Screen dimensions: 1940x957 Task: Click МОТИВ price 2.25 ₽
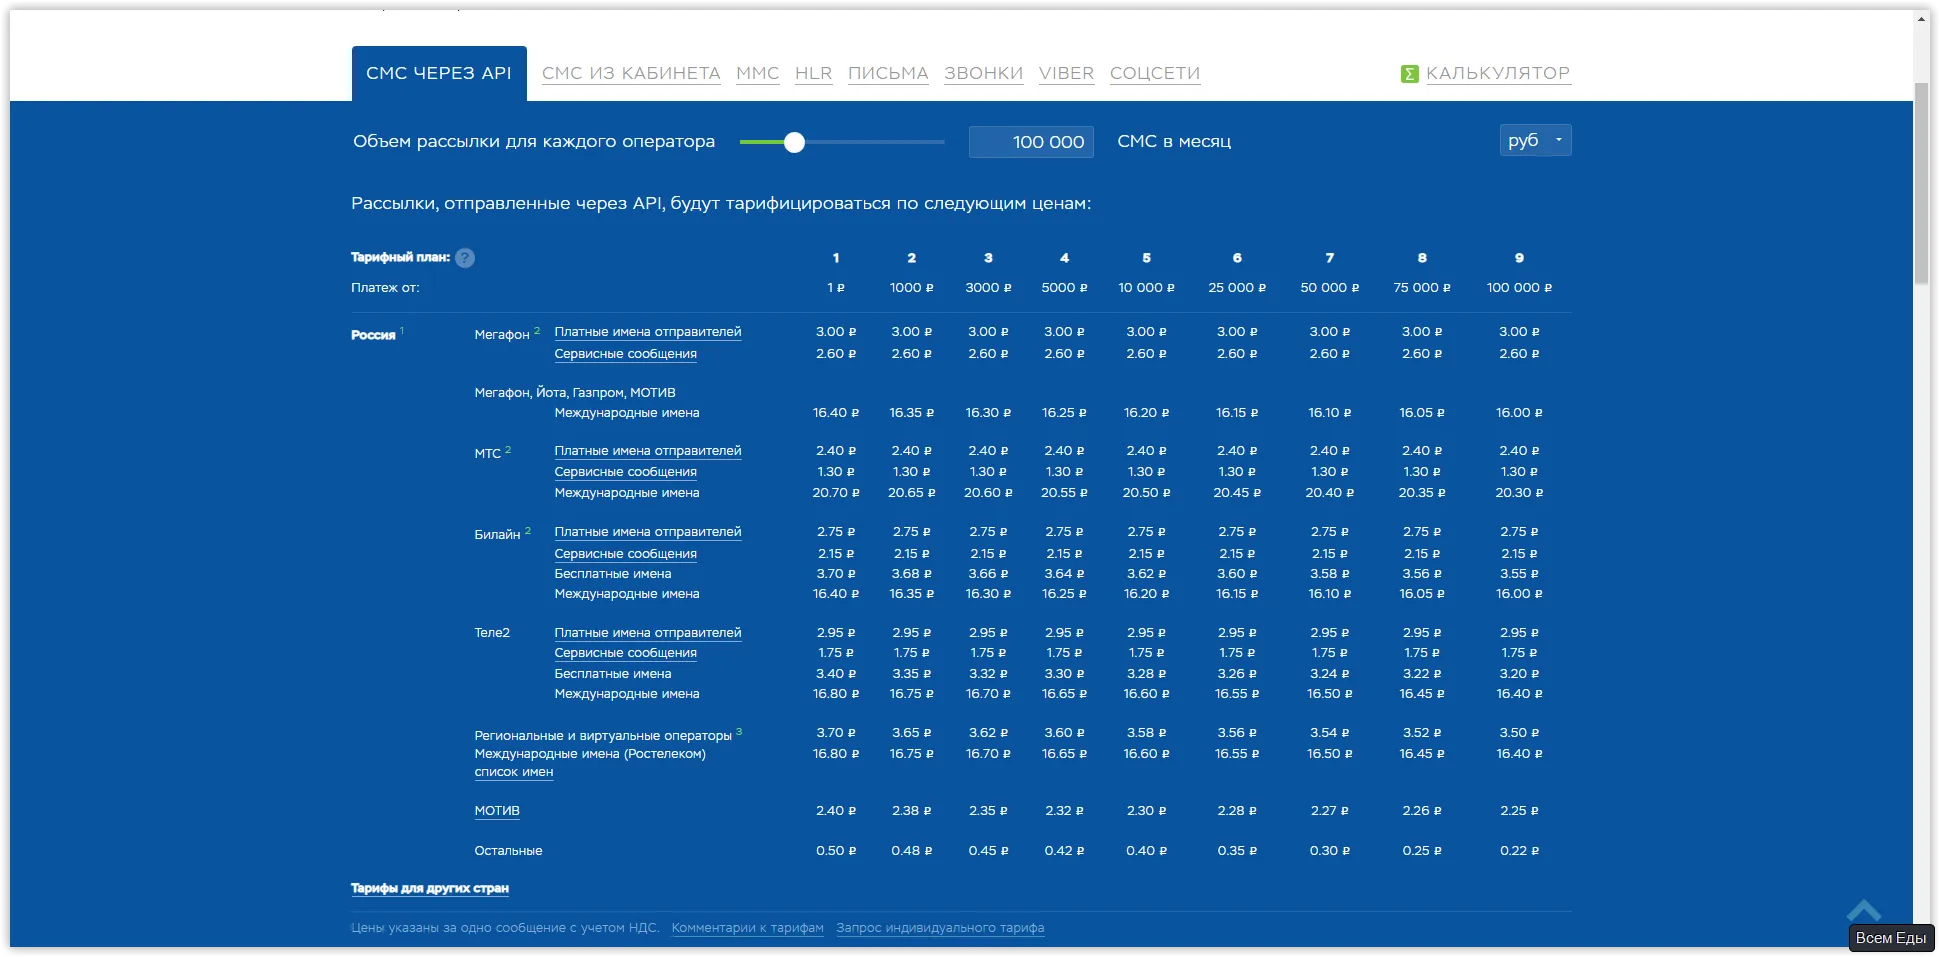coord(1519,811)
